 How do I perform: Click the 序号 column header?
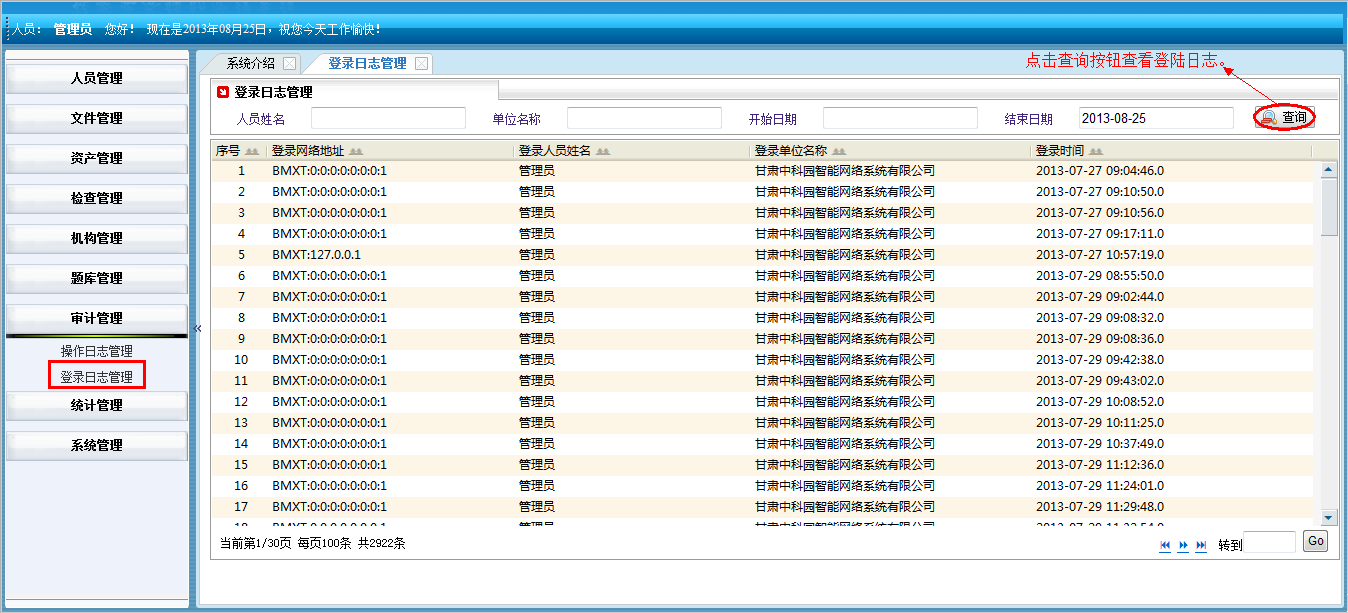coord(228,151)
